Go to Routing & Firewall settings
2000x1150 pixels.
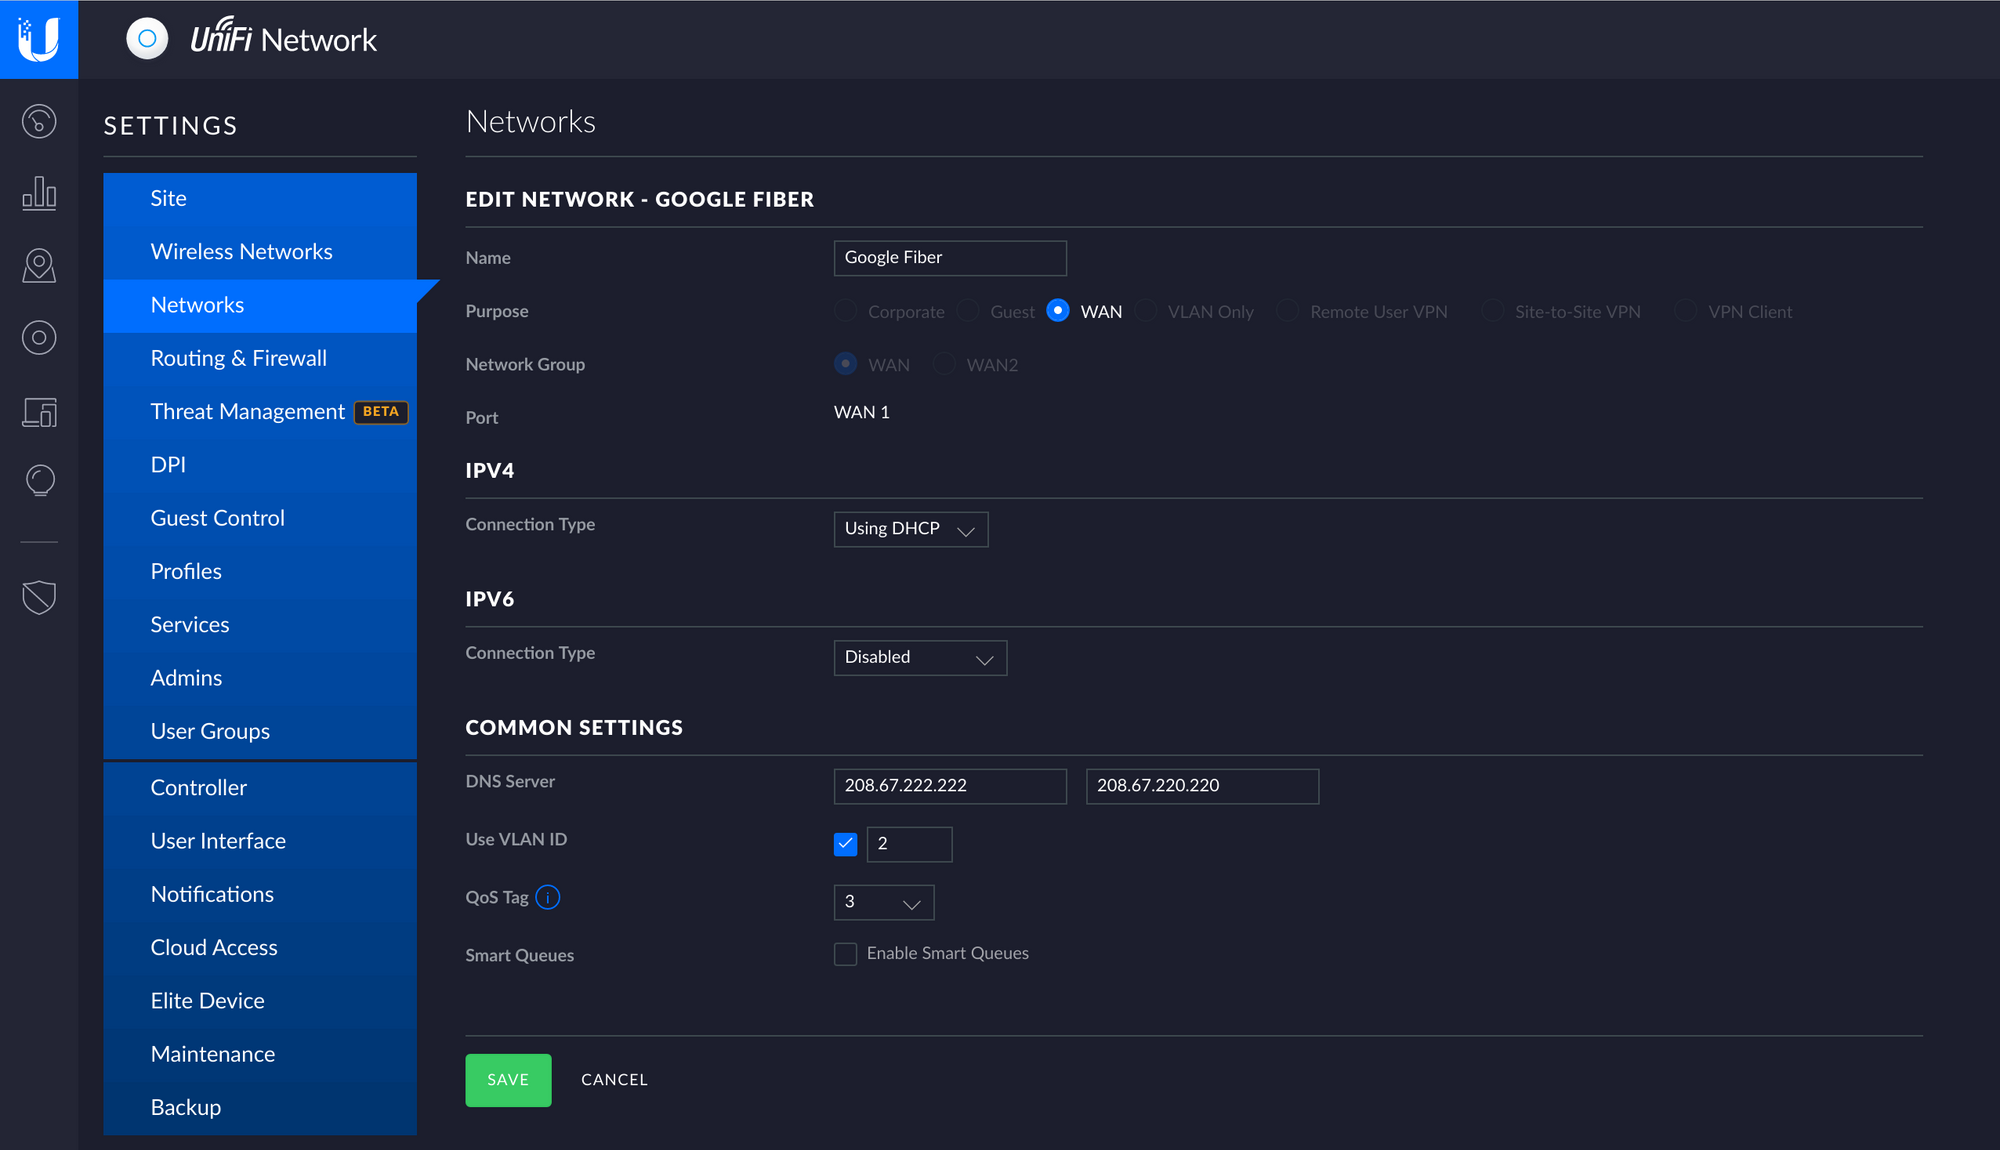[238, 358]
